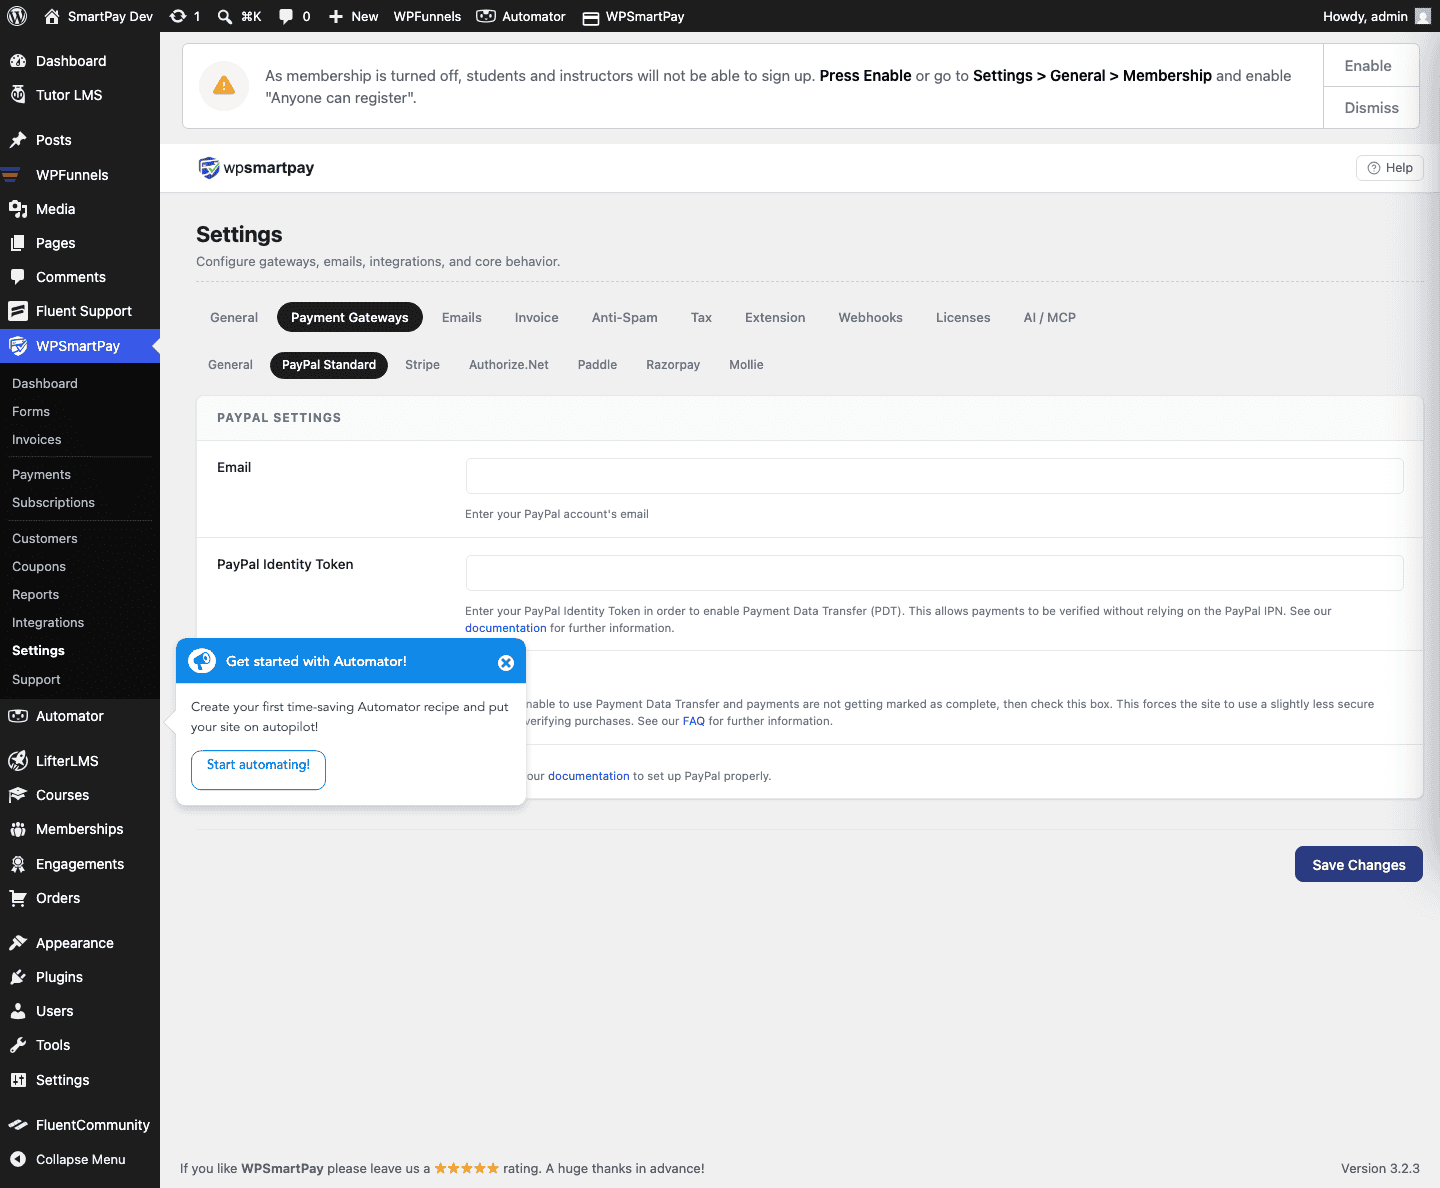Open Engagements in the sidebar
The width and height of the screenshot is (1440, 1188).
(80, 864)
